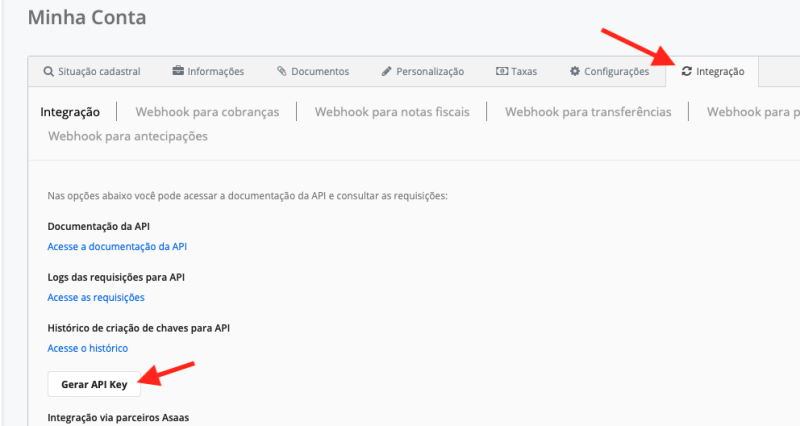The width and height of the screenshot is (800, 426).
Task: Click the refresh icon on Integração tab
Action: (x=686, y=72)
